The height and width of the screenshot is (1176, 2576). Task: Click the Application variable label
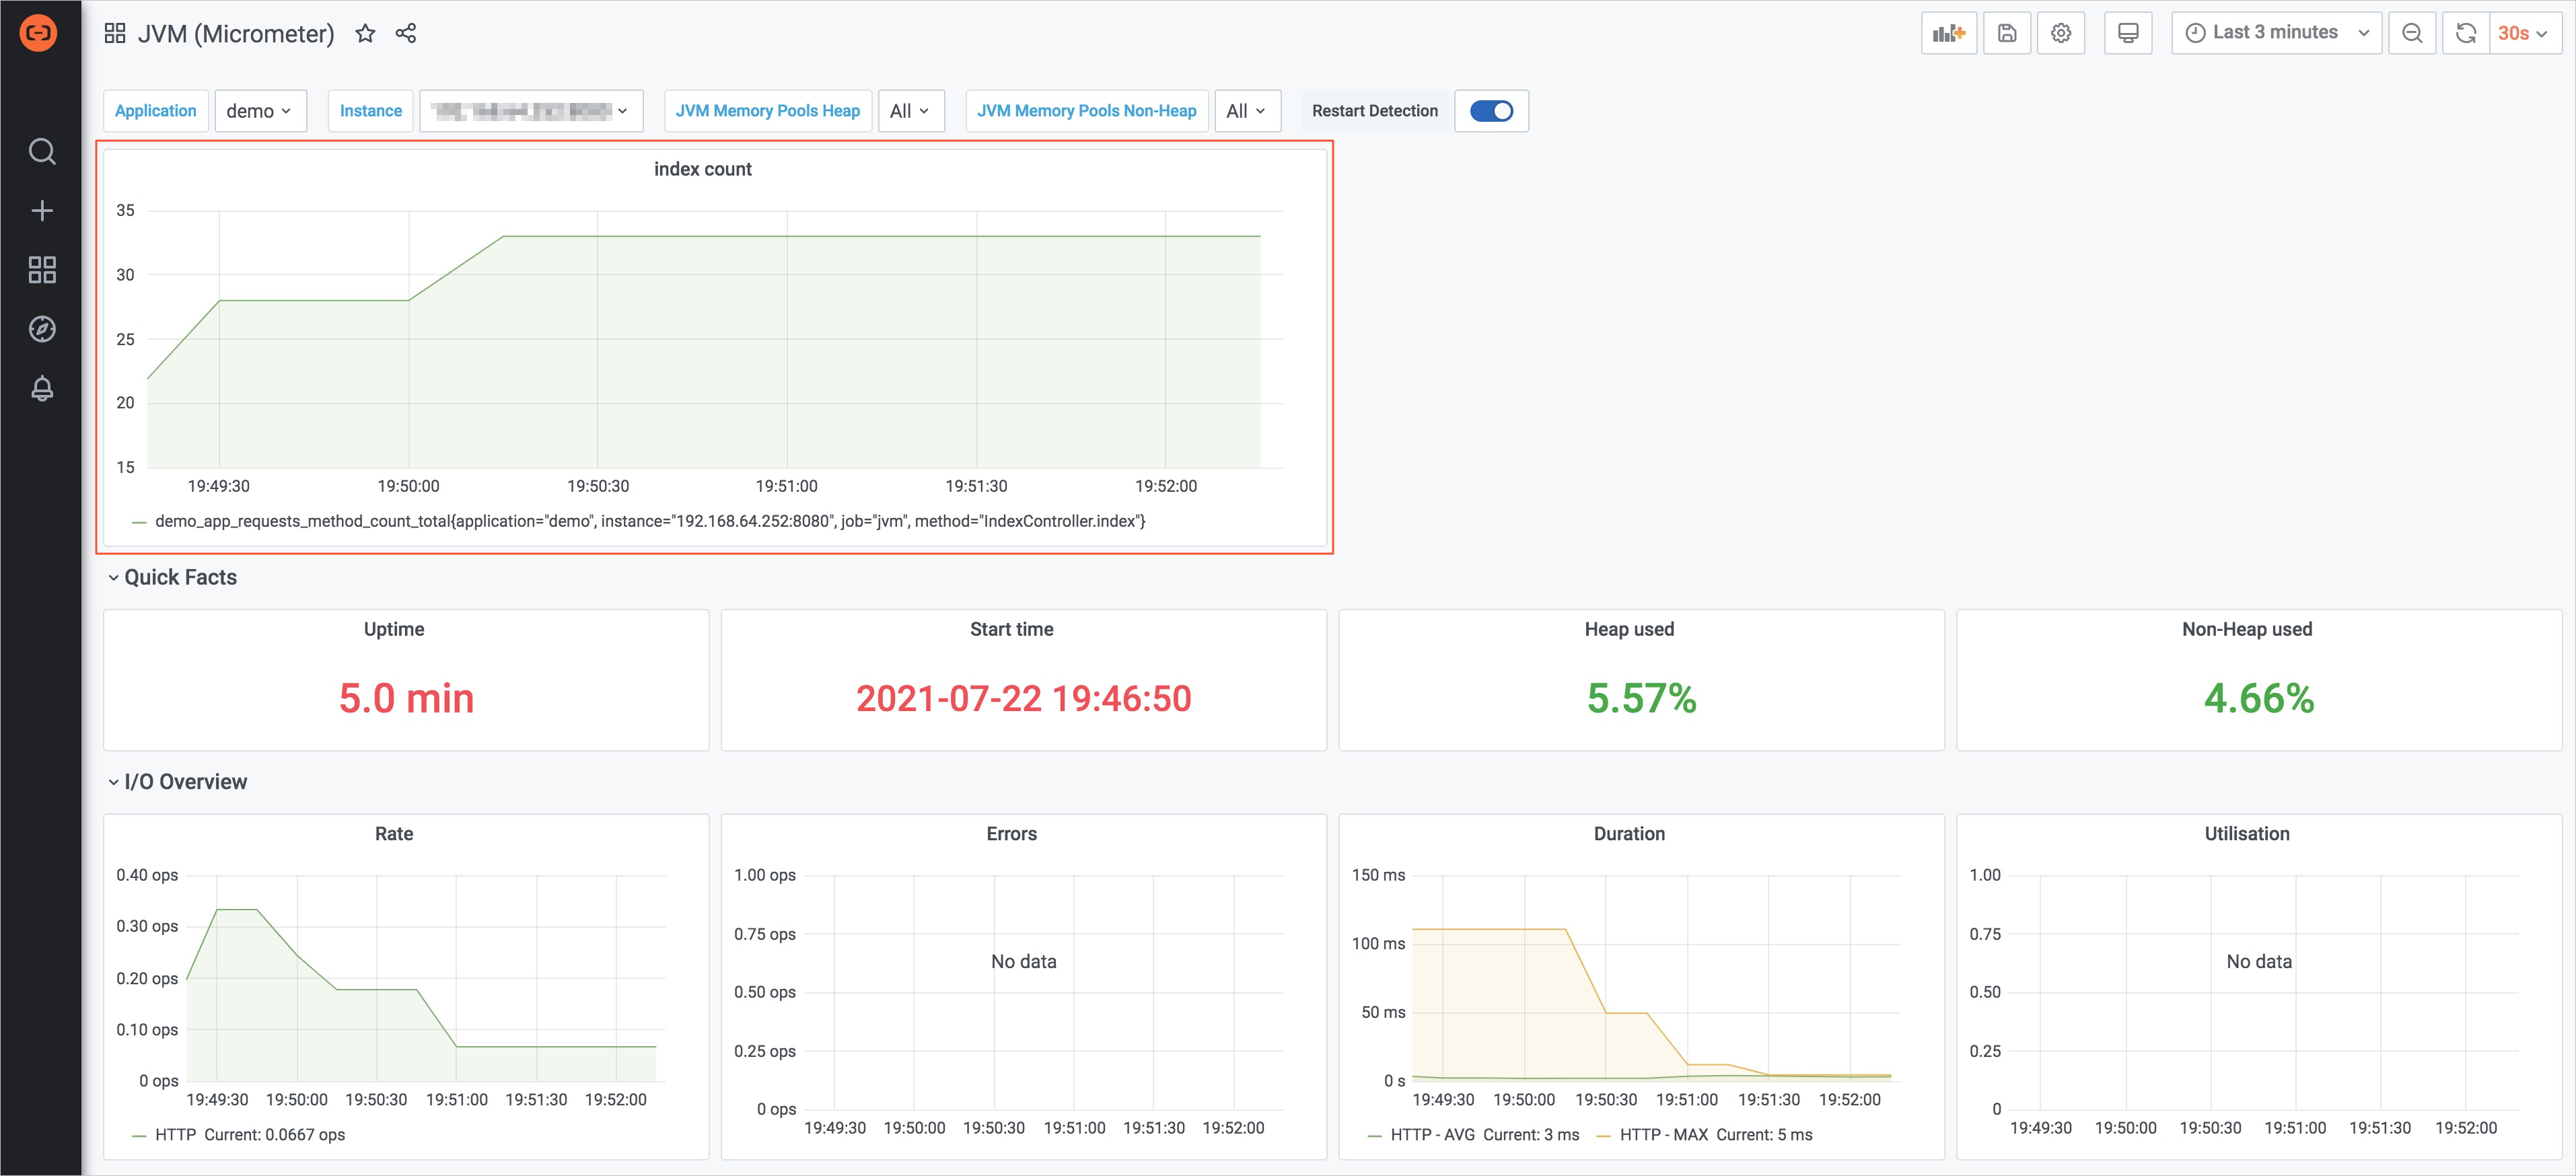155,111
